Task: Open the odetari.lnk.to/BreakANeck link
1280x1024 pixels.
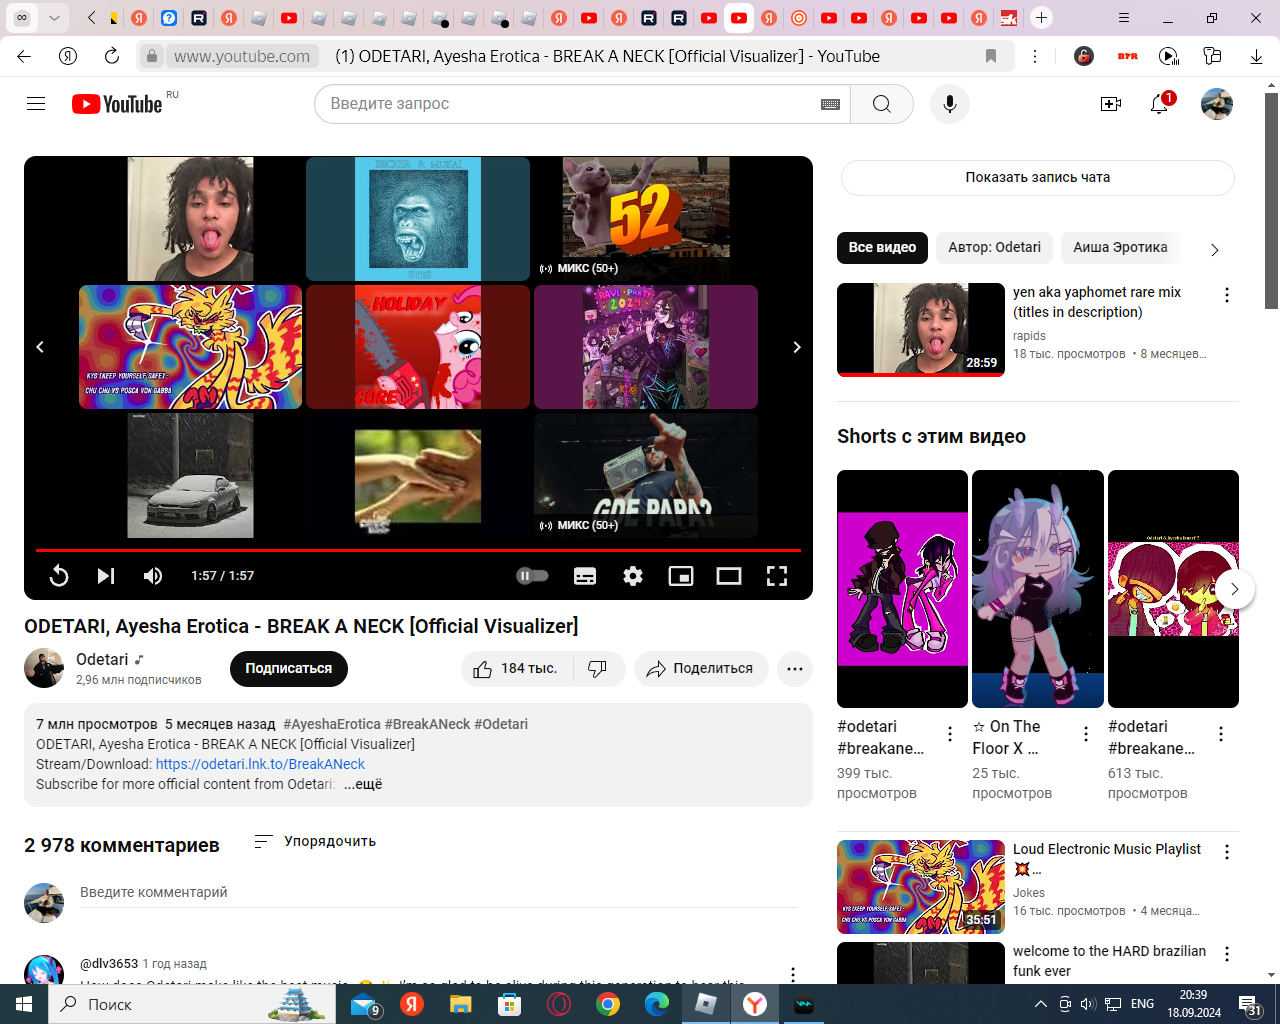Action: coord(260,764)
